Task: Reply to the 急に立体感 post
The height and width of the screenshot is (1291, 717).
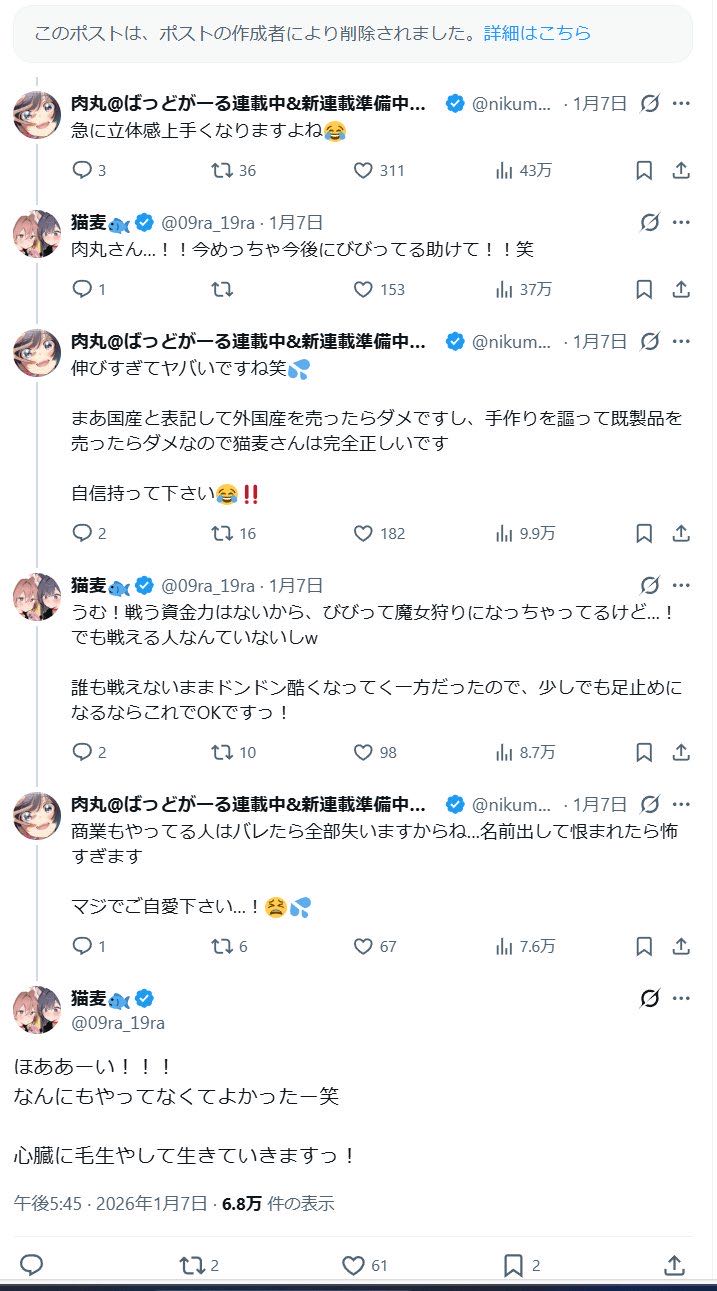Action: point(82,170)
